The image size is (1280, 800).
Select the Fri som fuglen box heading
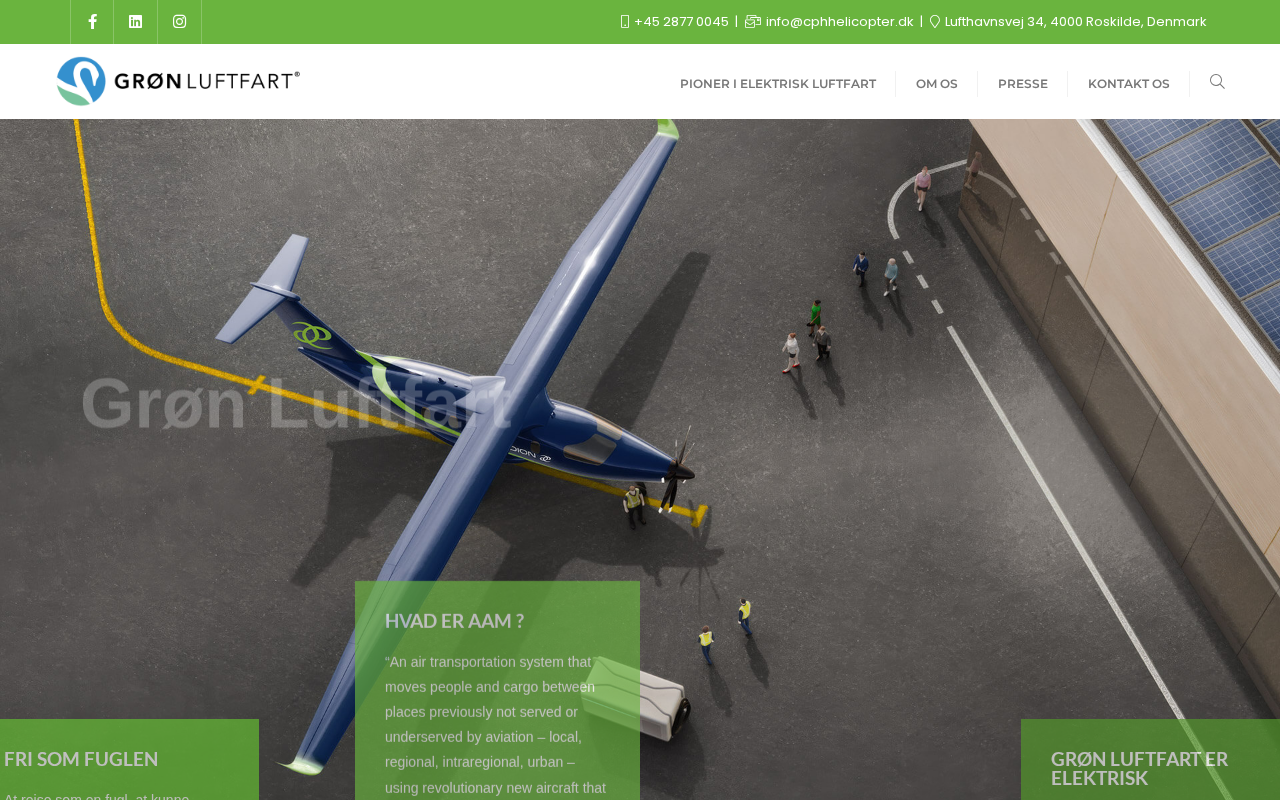(x=81, y=759)
